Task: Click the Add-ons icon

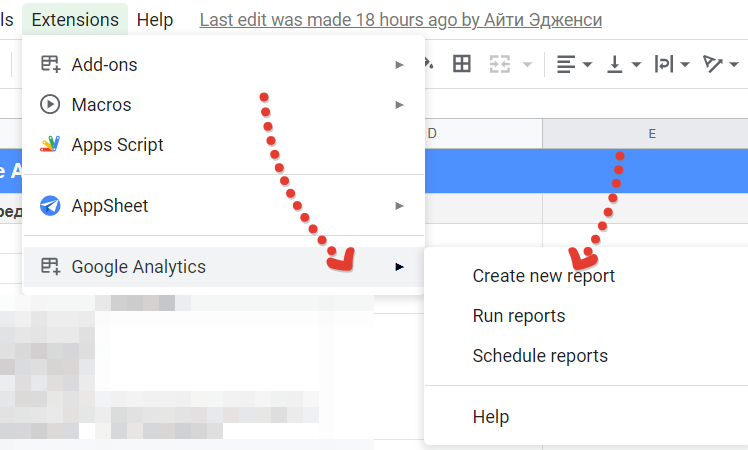Action: 50,64
